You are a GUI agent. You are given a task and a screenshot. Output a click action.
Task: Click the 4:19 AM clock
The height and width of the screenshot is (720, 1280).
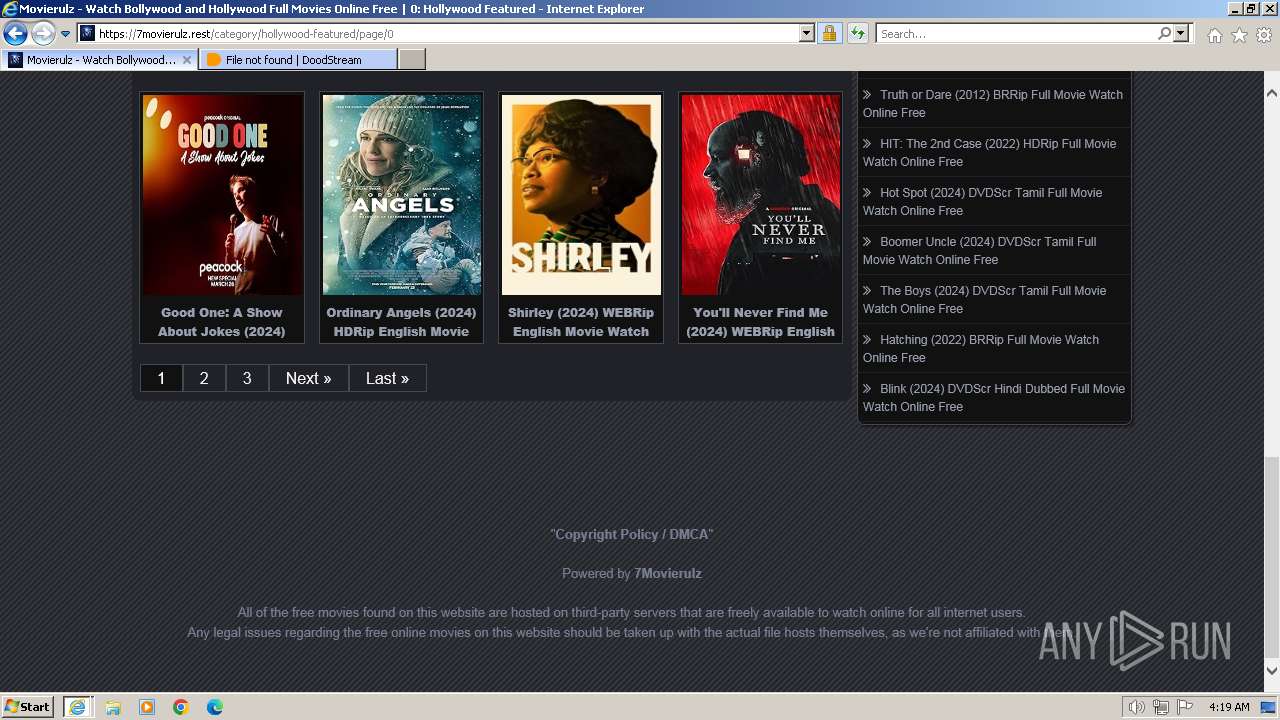coord(1229,707)
